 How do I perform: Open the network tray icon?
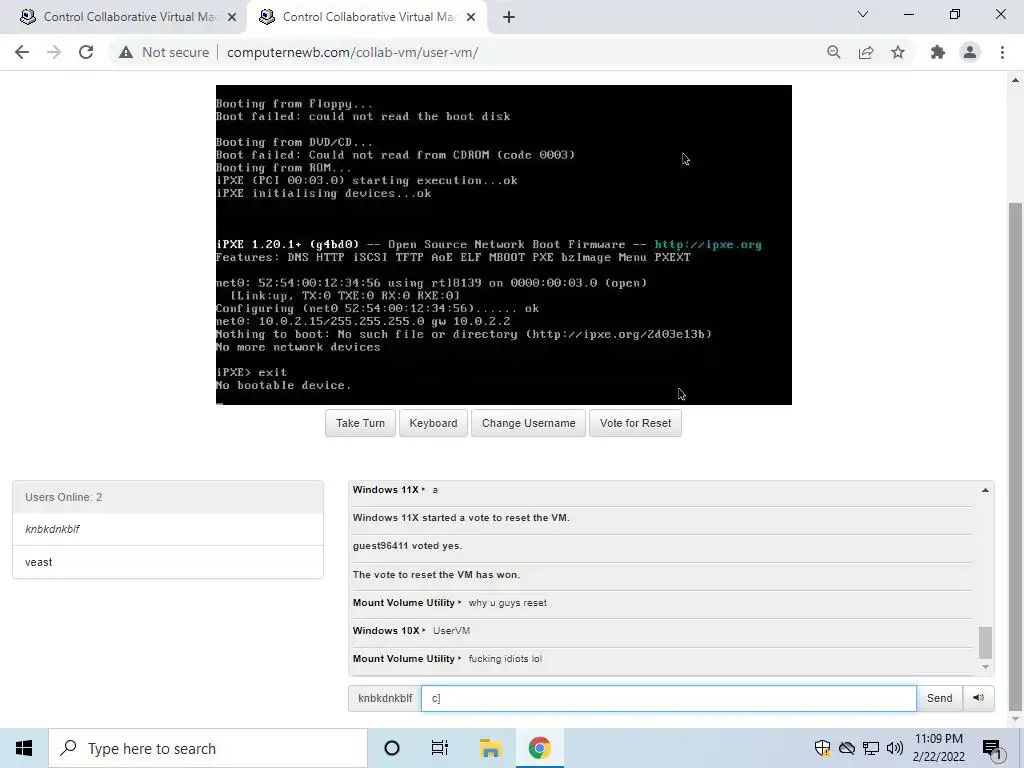tap(871, 748)
